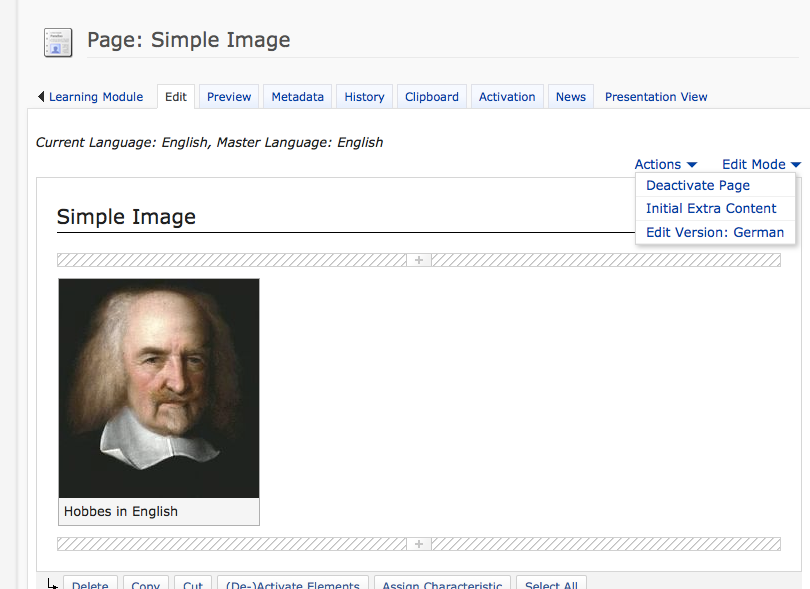This screenshot has height=589, width=810.
Task: Choose Deactivate Page from the menu
Action: coord(697,185)
